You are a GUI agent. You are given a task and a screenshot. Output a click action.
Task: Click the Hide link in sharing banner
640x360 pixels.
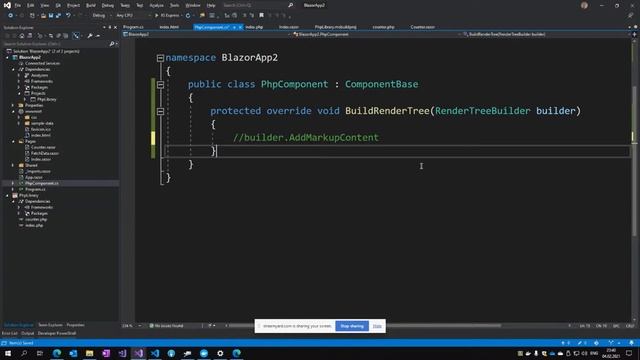coord(377,326)
